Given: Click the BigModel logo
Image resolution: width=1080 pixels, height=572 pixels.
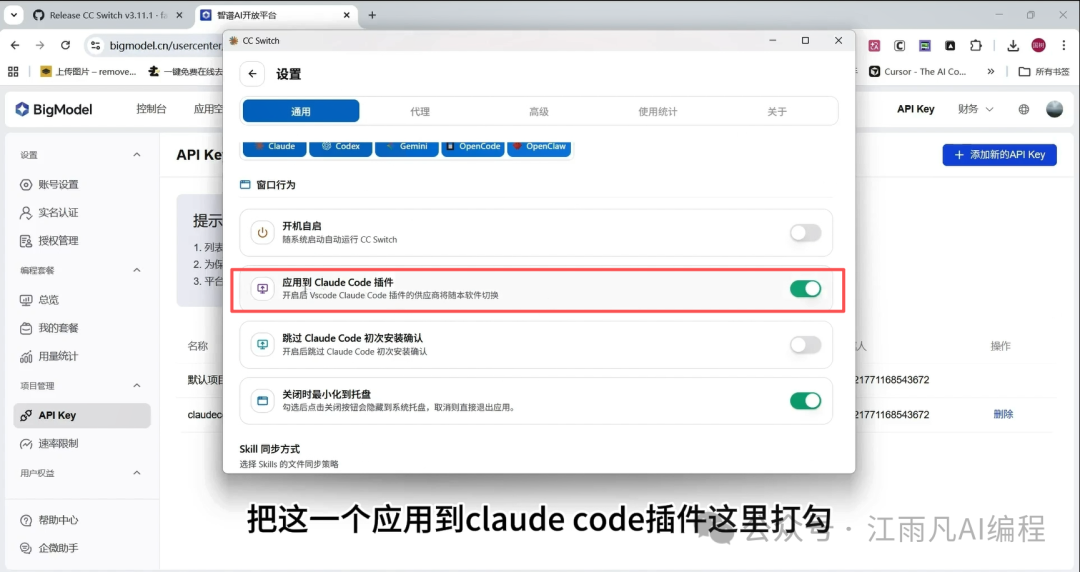Looking at the screenshot, I should pyautogui.click(x=54, y=109).
